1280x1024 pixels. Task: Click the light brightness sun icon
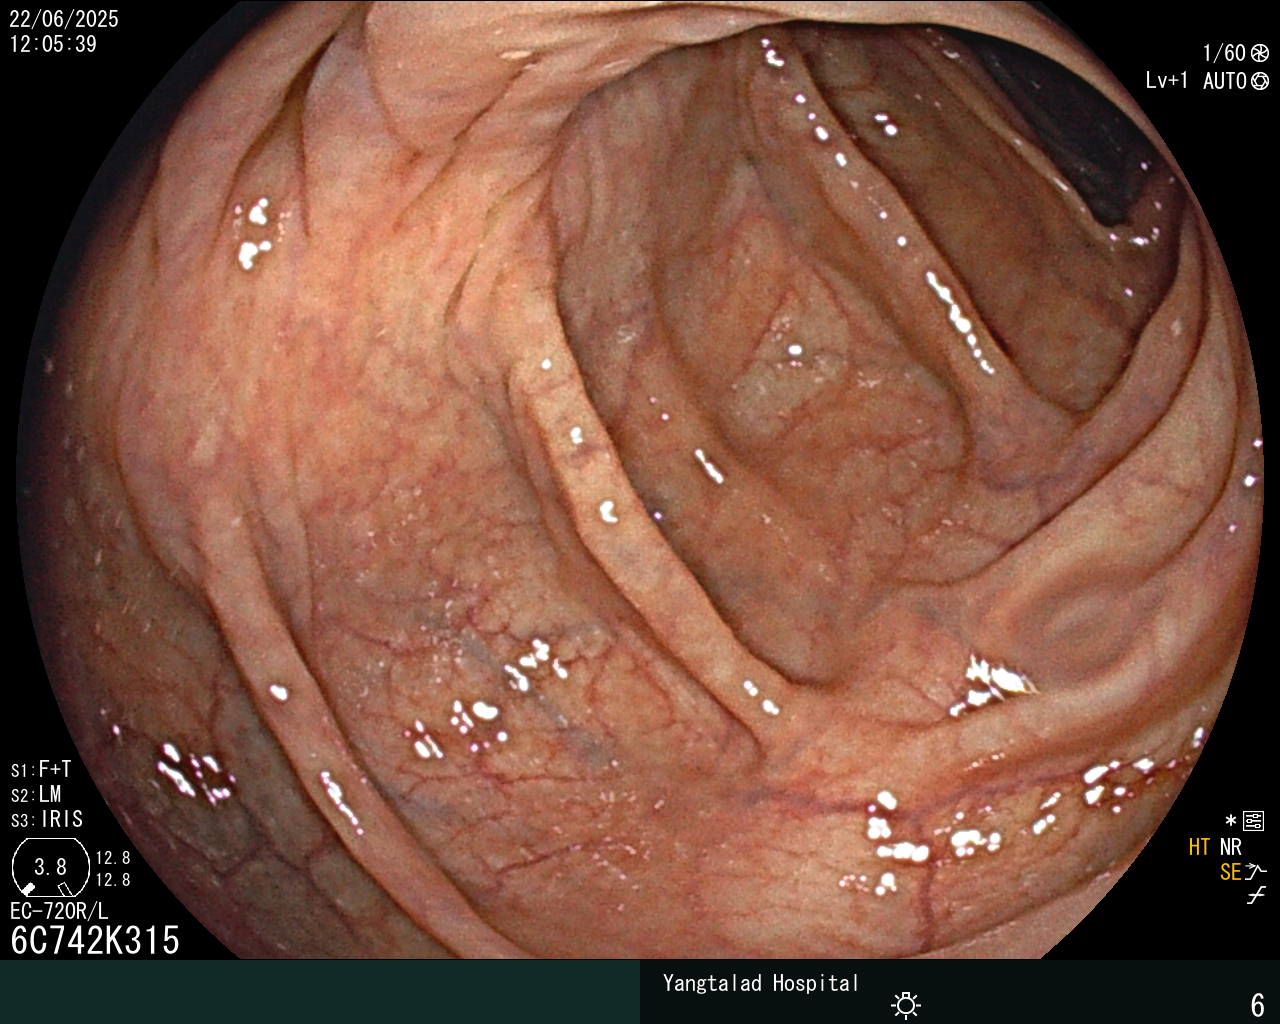coord(906,1004)
